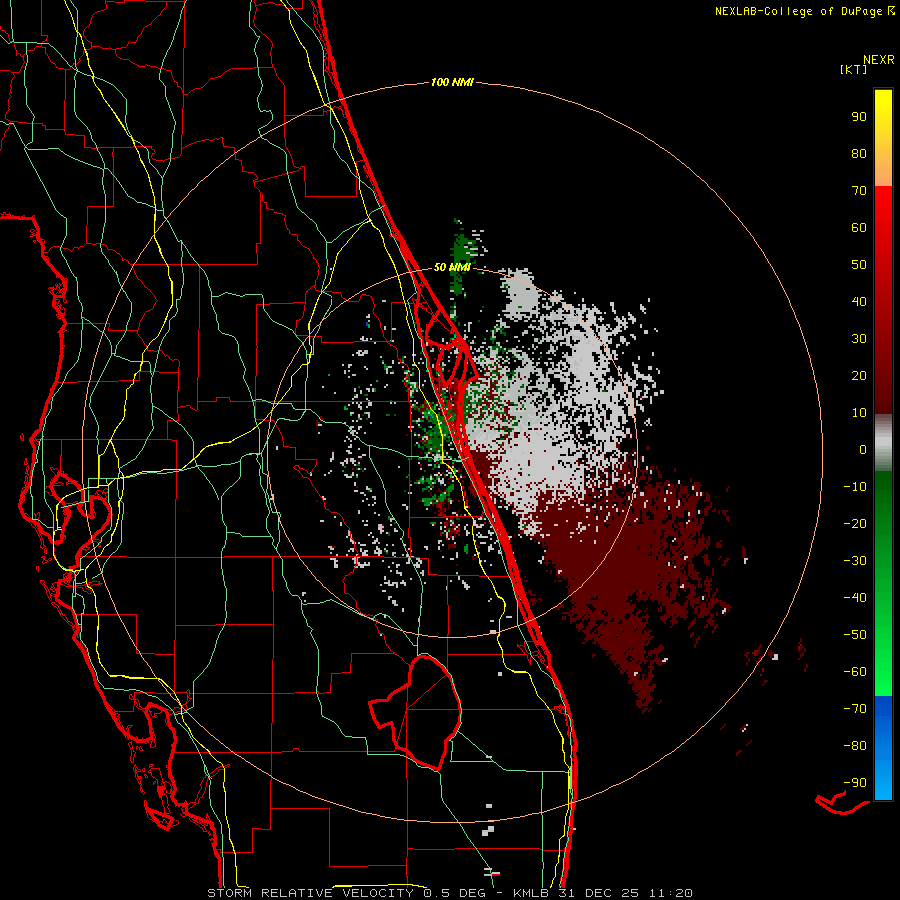The image size is (900, 900).
Task: Click the -60 value on the velocity scale
Action: [x=855, y=672]
